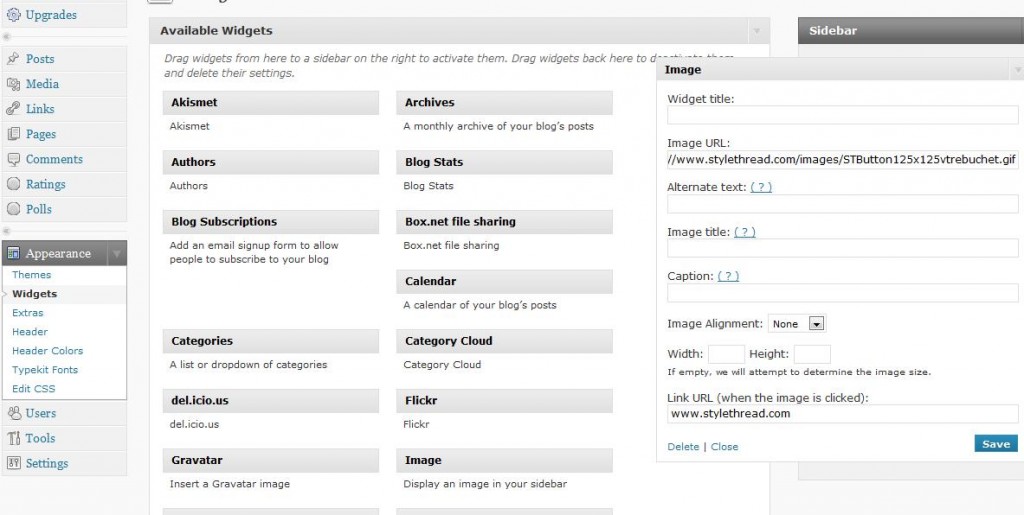
Task: Click the Upgrades gear icon
Action: tap(13, 15)
